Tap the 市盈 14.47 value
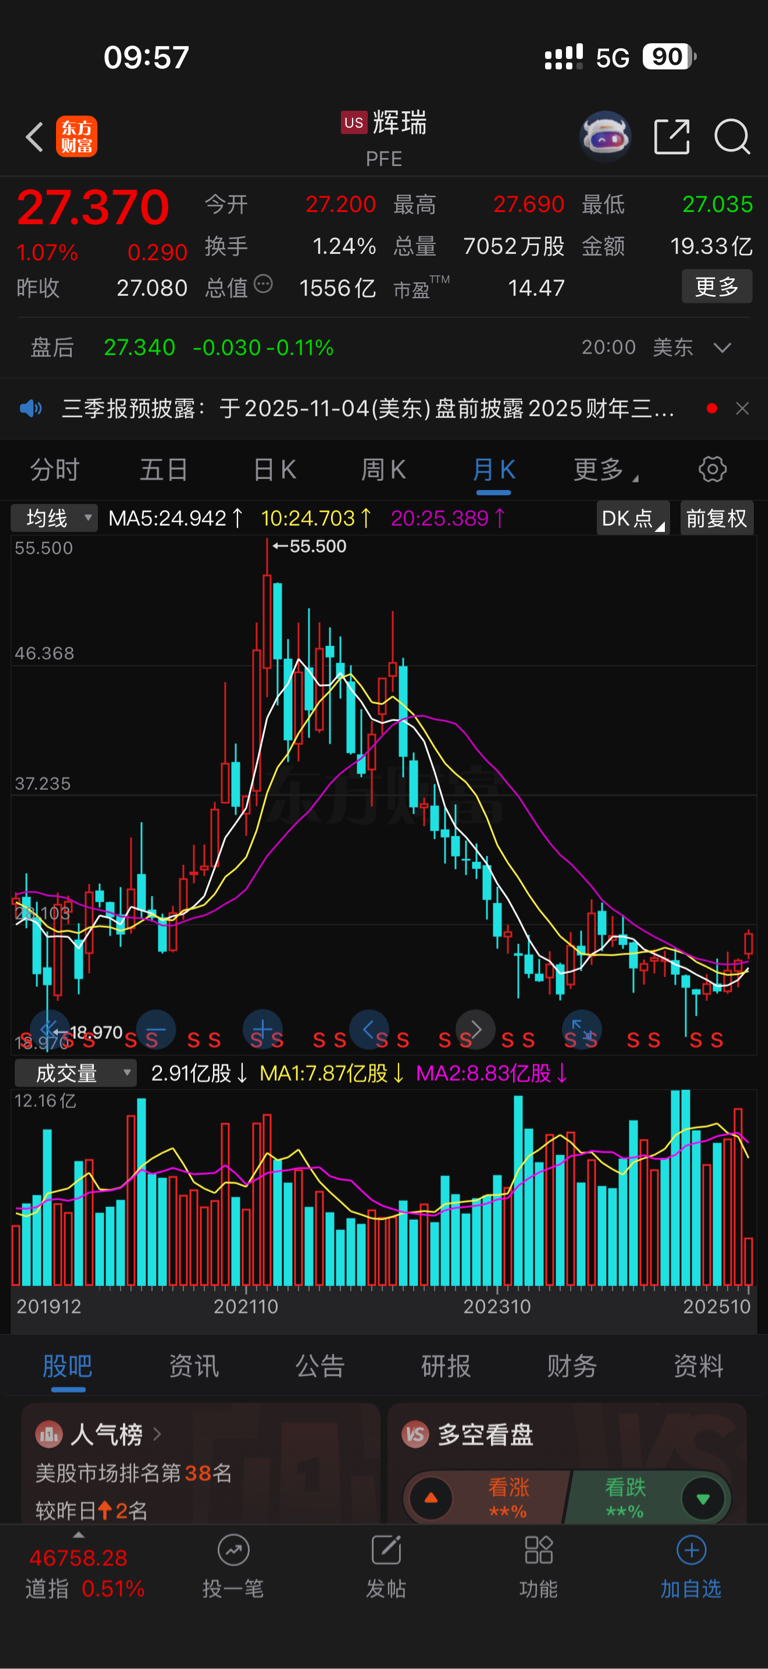 (x=536, y=288)
